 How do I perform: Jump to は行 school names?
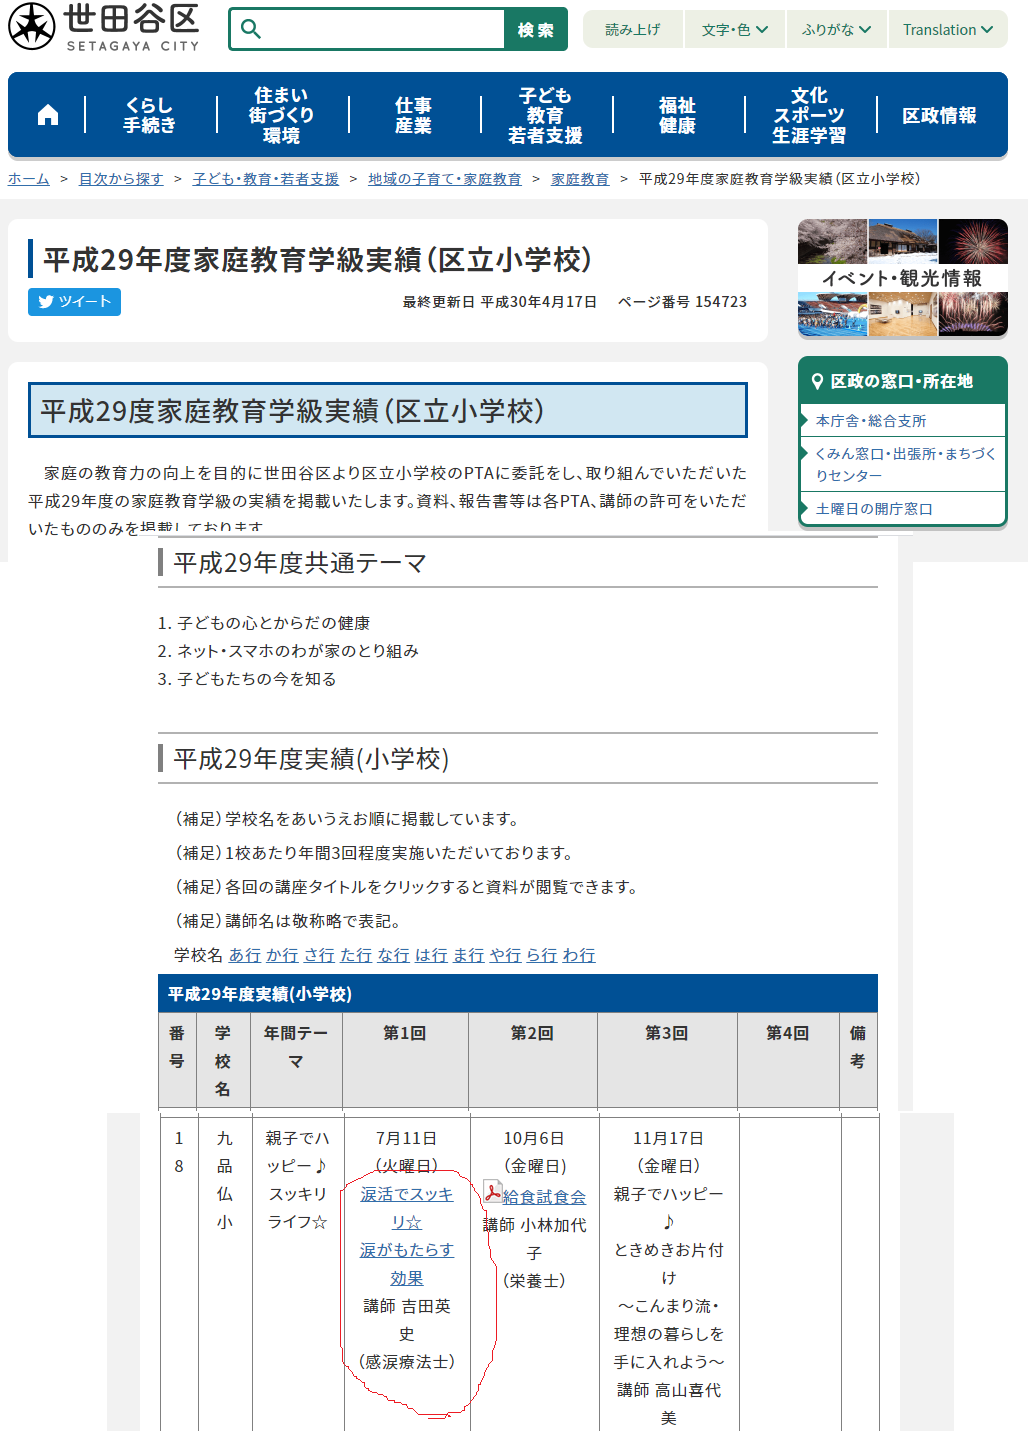431,955
